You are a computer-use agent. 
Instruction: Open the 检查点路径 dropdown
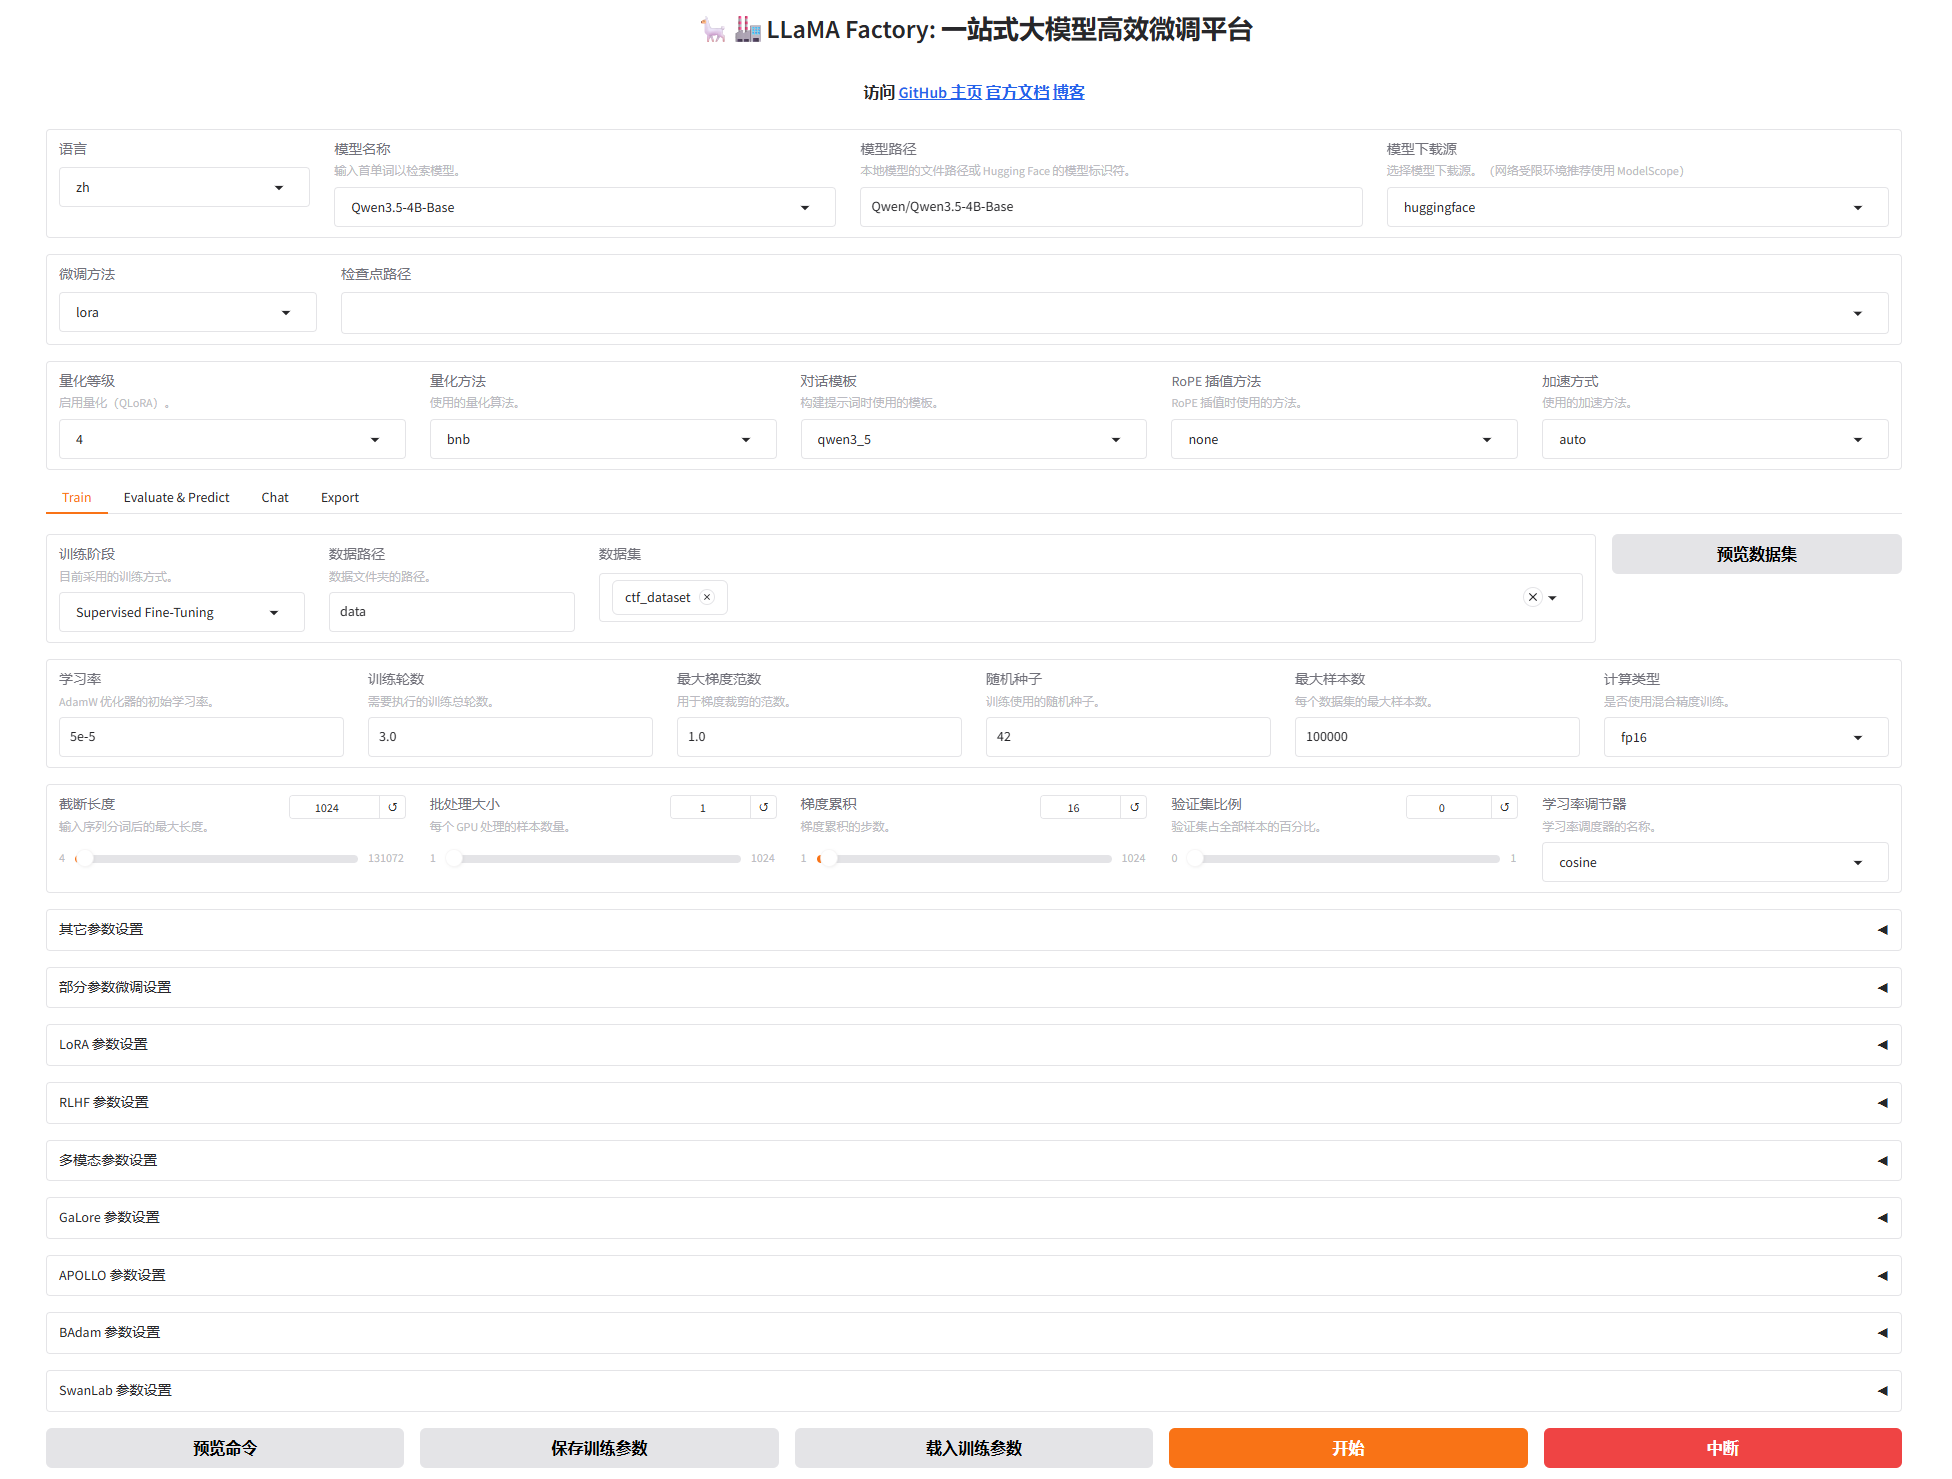(x=1114, y=313)
